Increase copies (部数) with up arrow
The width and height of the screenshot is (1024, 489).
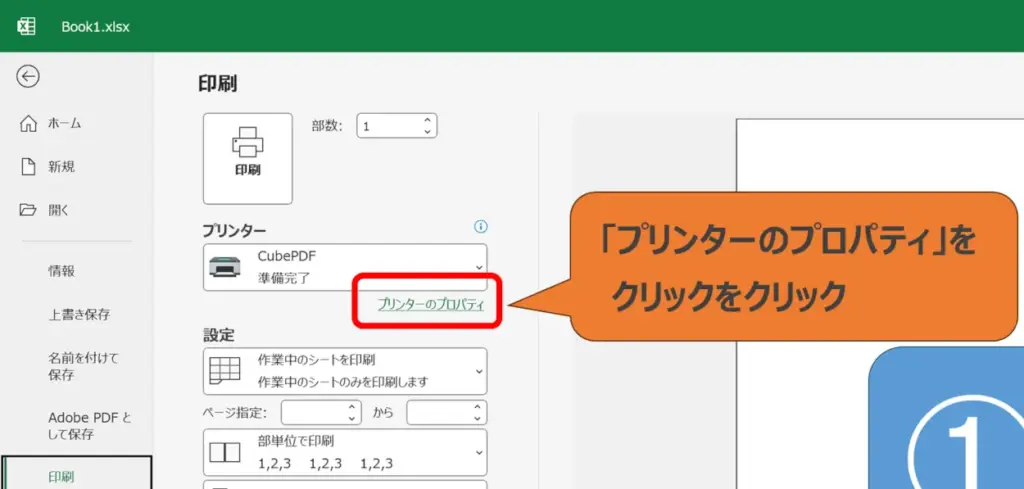pyautogui.click(x=428, y=120)
